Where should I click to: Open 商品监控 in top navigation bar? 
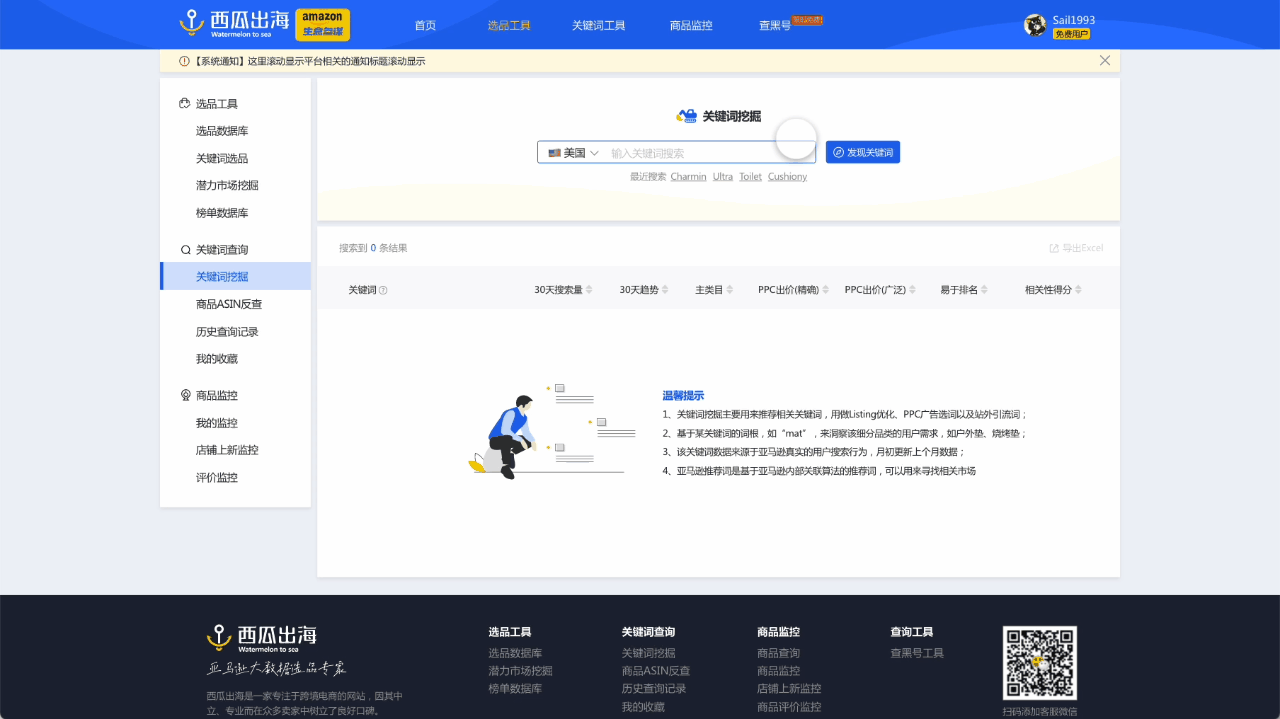pyautogui.click(x=692, y=26)
